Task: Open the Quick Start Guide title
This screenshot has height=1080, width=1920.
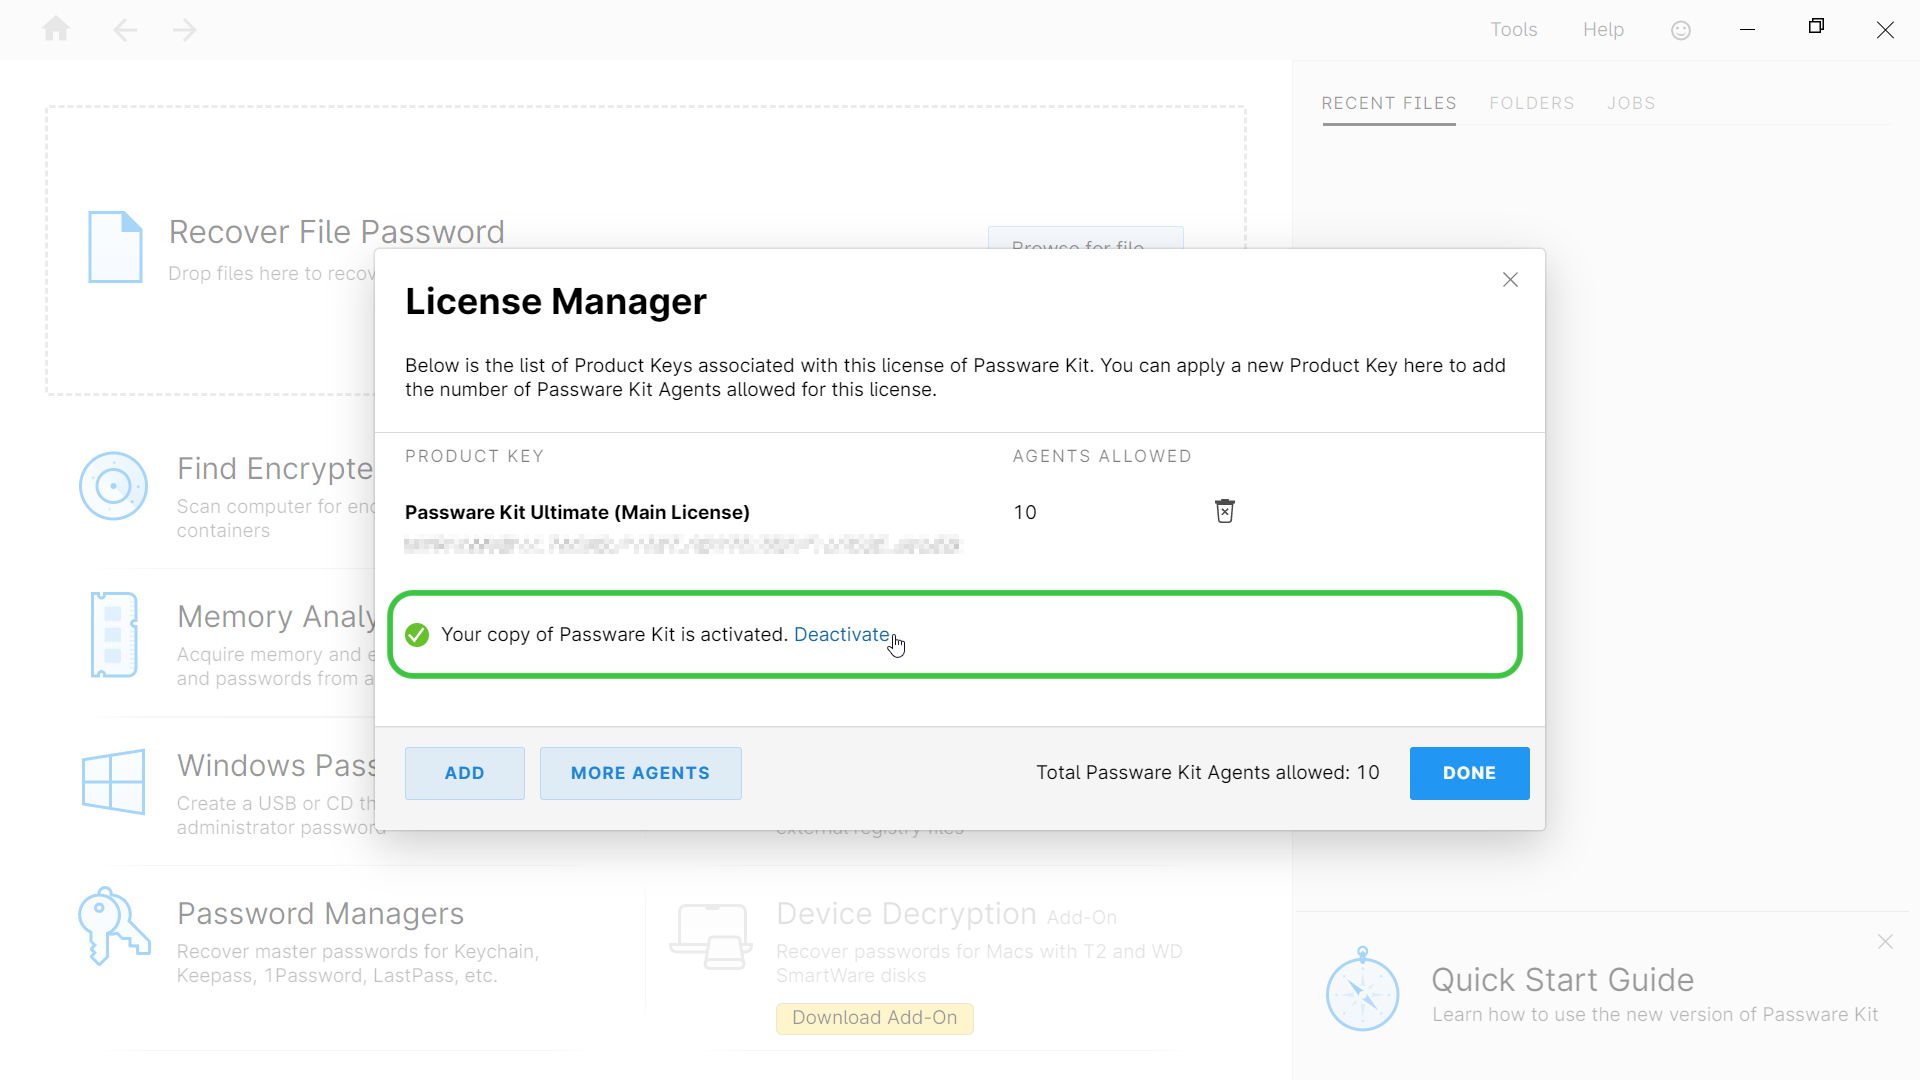Action: [1562, 980]
